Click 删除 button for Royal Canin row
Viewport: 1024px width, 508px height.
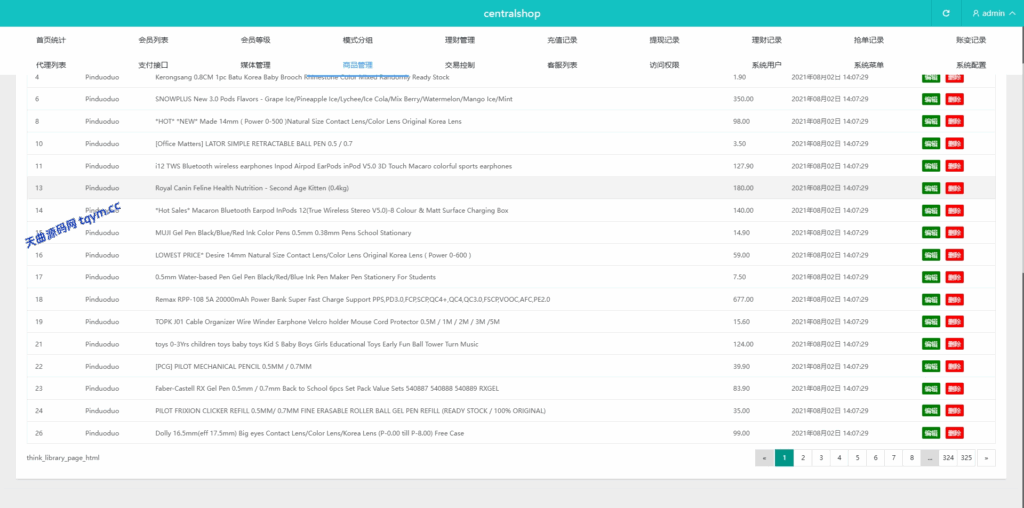click(x=955, y=188)
